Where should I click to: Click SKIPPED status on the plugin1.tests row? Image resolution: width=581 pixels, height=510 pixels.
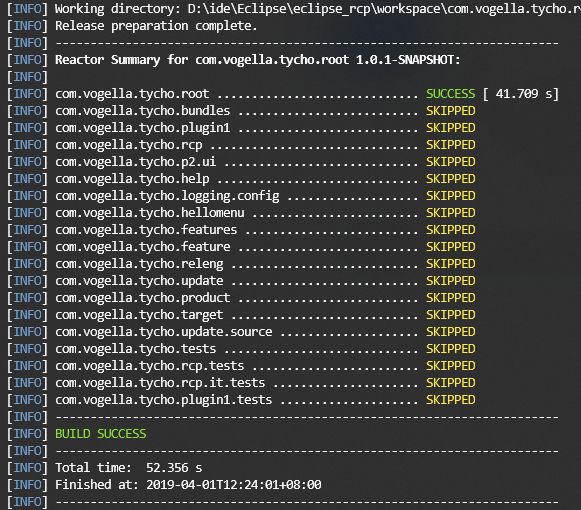tap(450, 400)
